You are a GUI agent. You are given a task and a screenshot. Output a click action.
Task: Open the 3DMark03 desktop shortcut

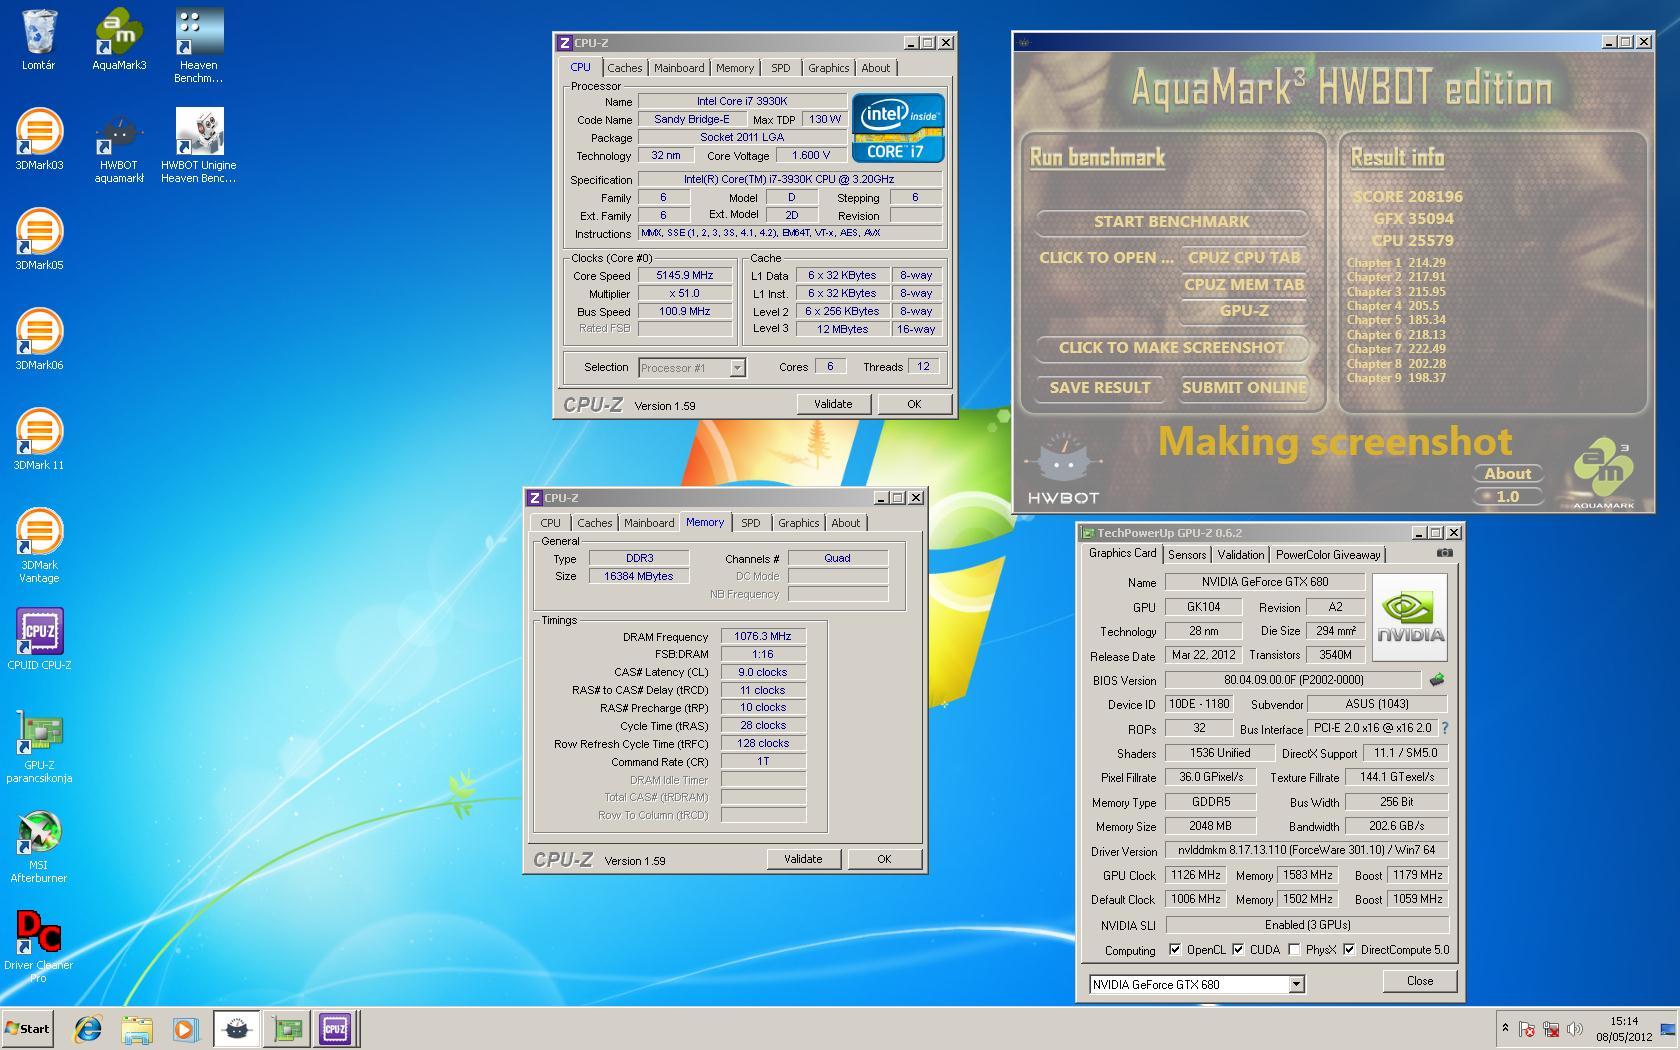38,140
